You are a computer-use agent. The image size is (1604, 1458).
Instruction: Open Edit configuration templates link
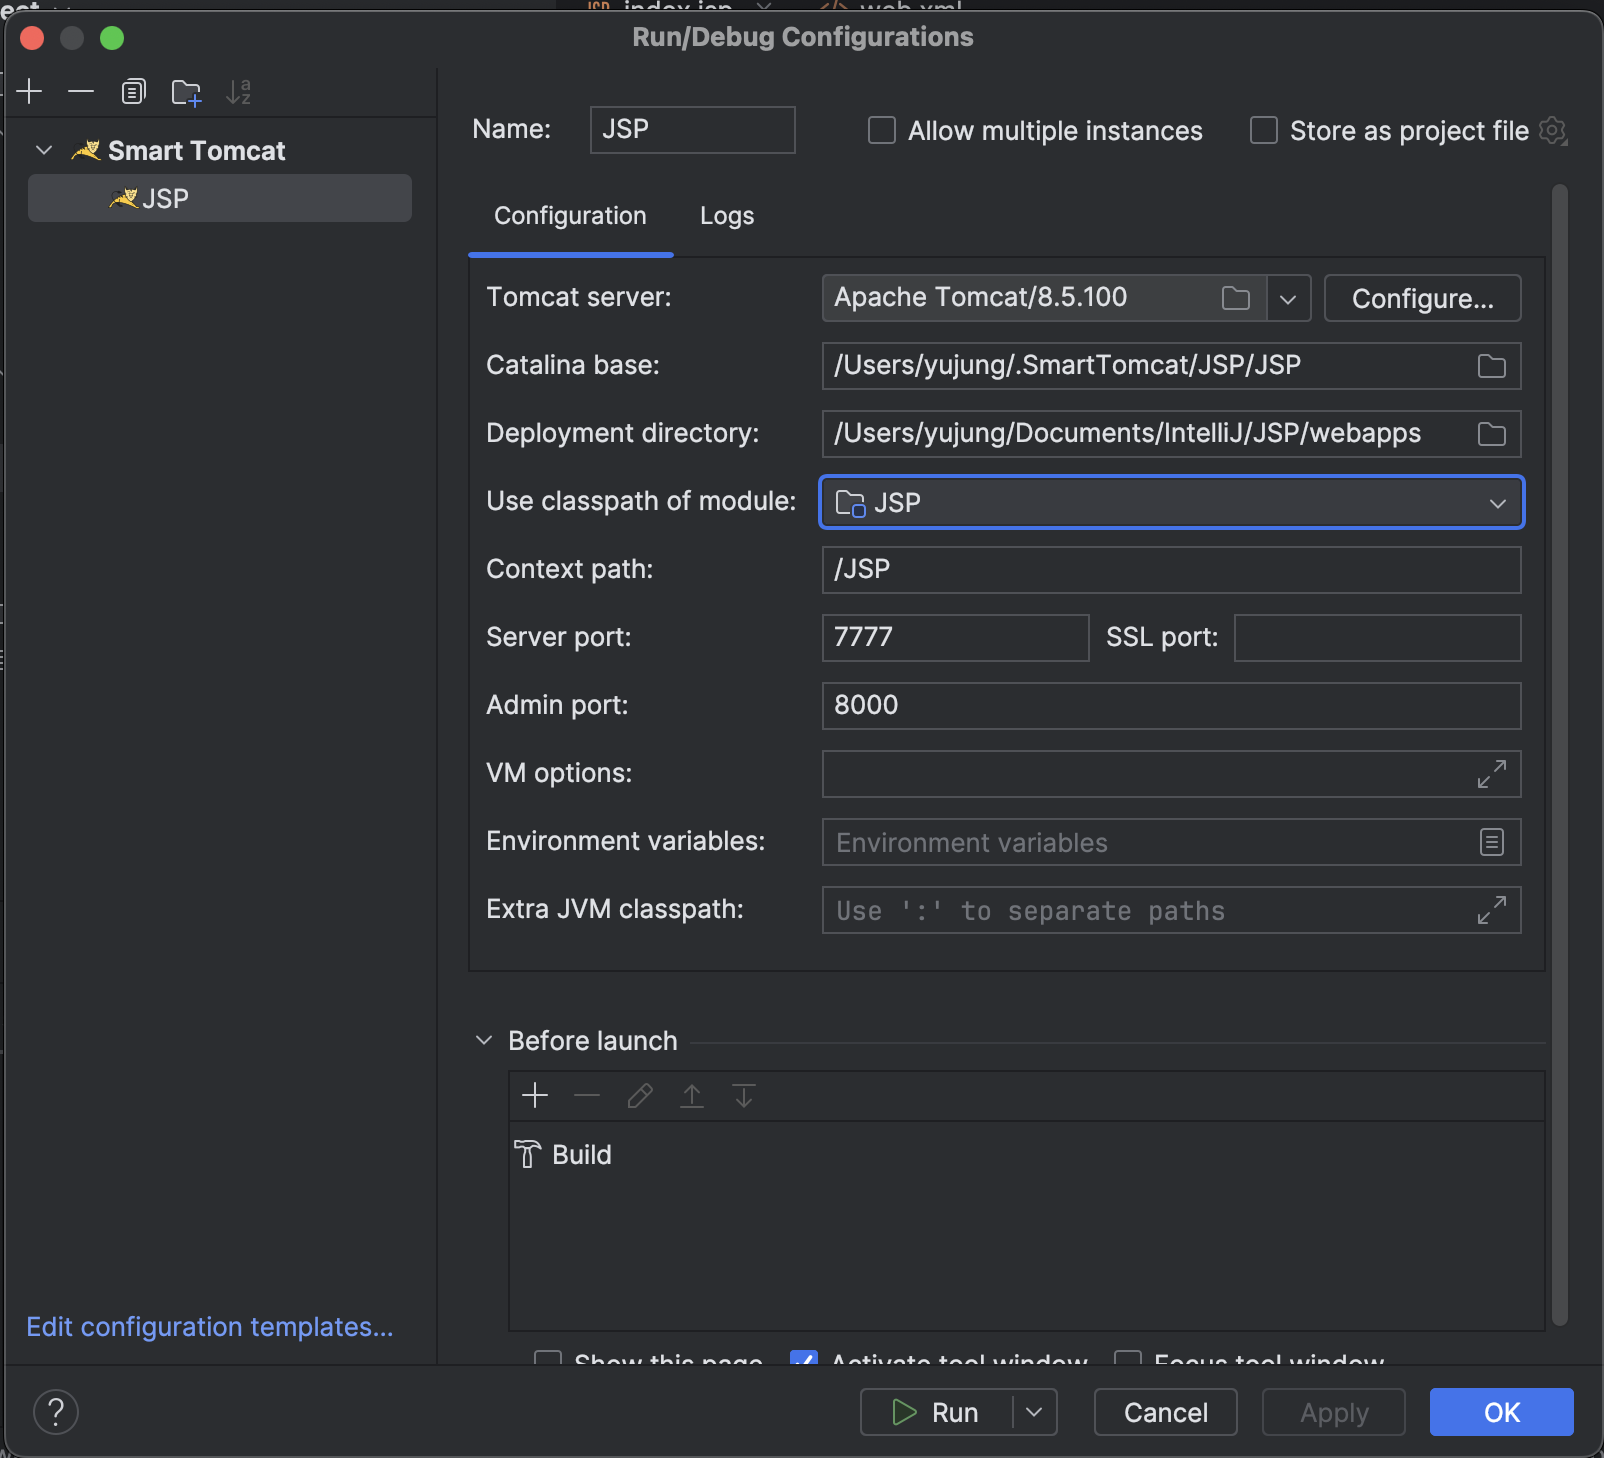[x=210, y=1327]
